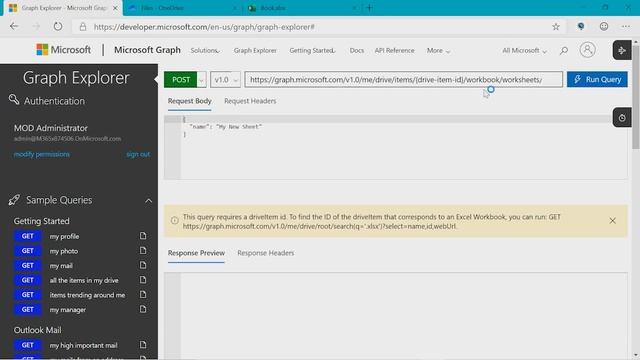
Task: Go back with the browser back arrow
Action: (x=14, y=27)
